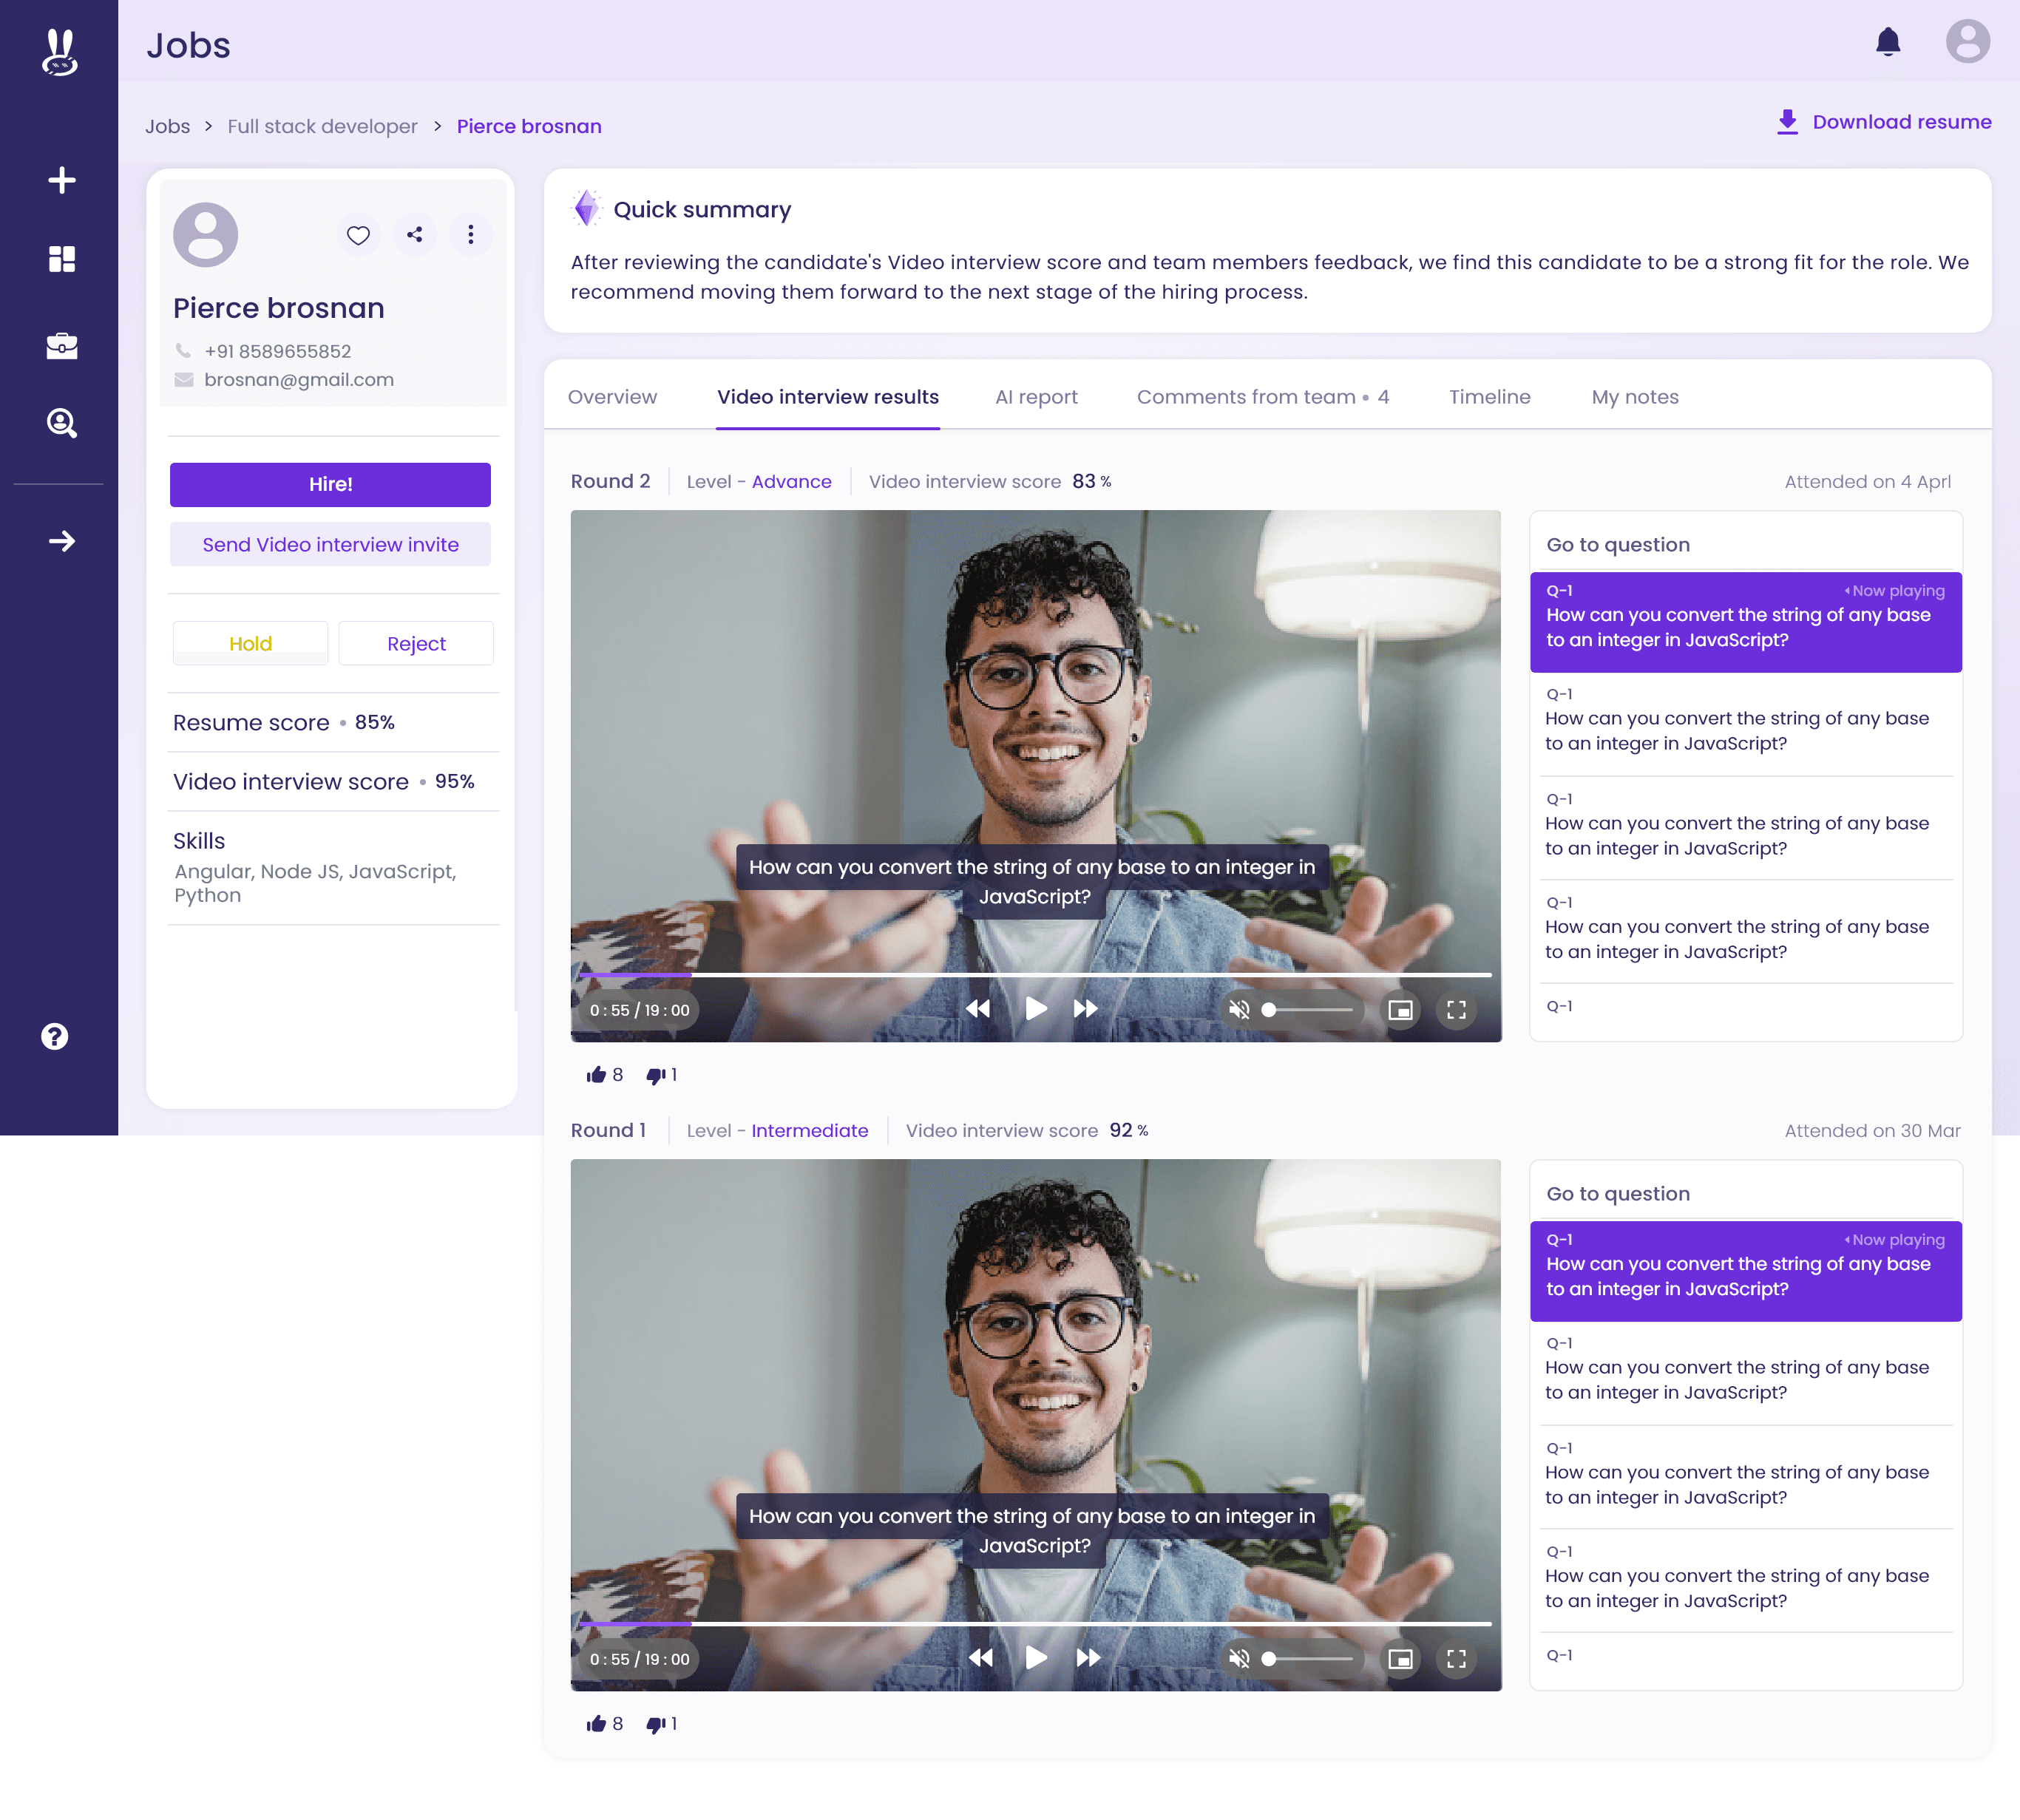Enter fullscreen on the Round 1 video
The image size is (2020, 1820).
(x=1456, y=1659)
